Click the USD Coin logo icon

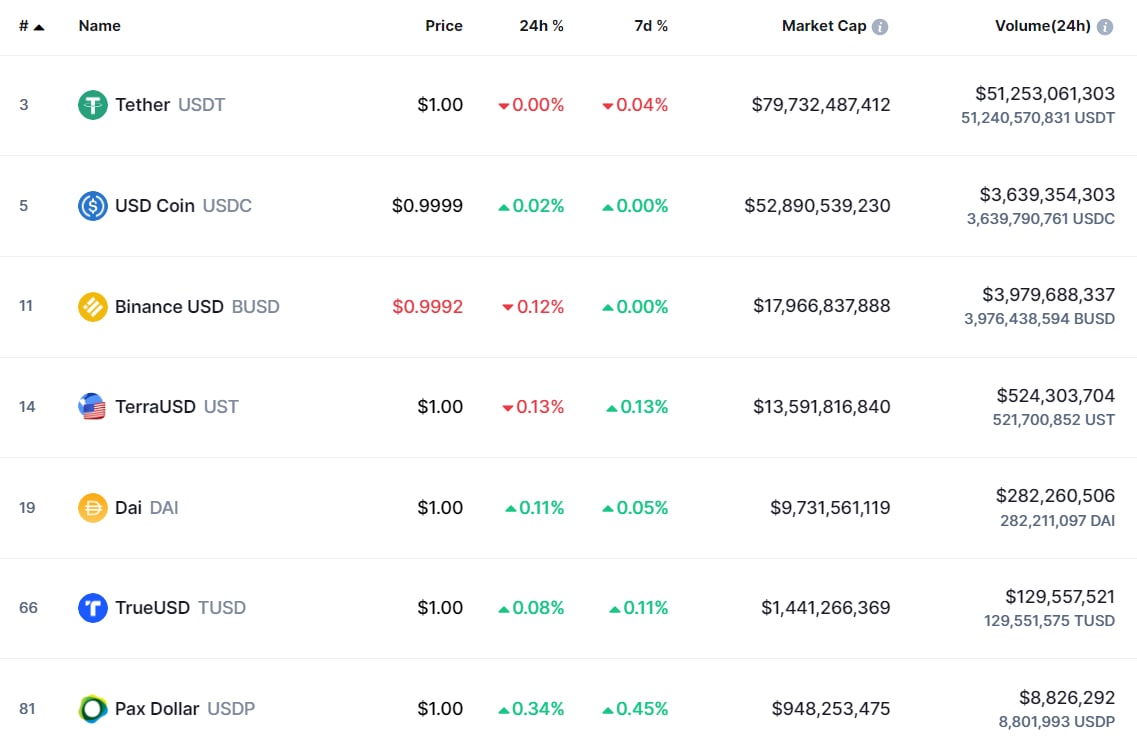(93, 206)
